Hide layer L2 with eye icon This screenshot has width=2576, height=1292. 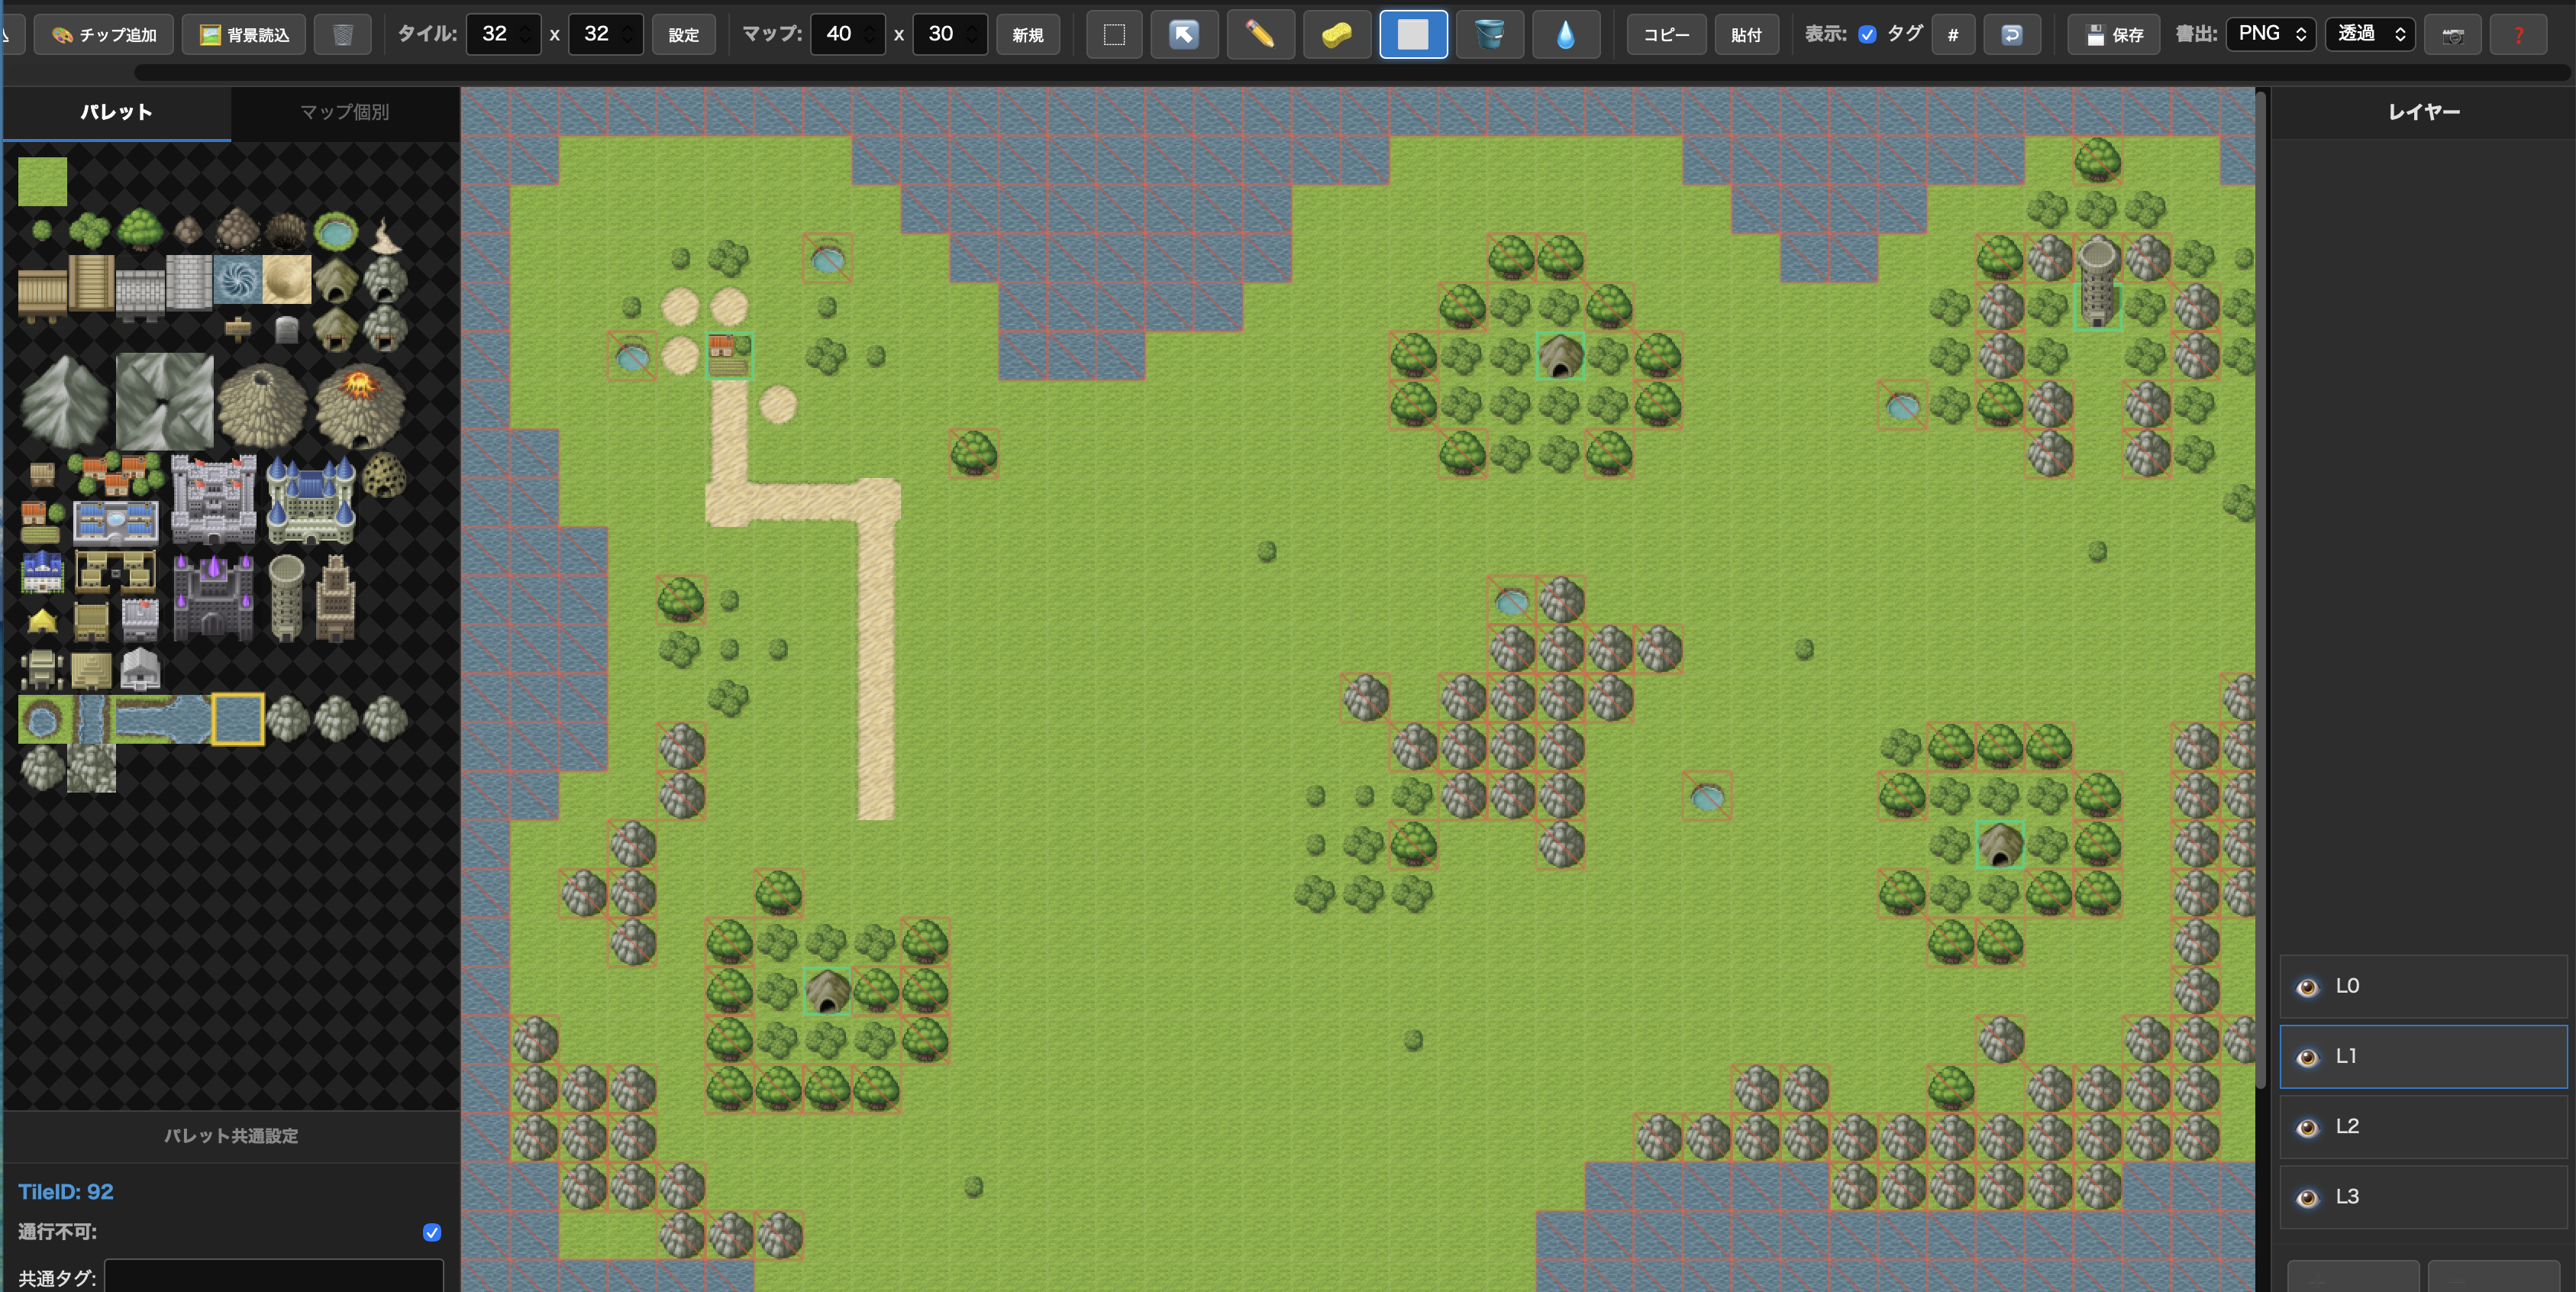(x=2308, y=1127)
